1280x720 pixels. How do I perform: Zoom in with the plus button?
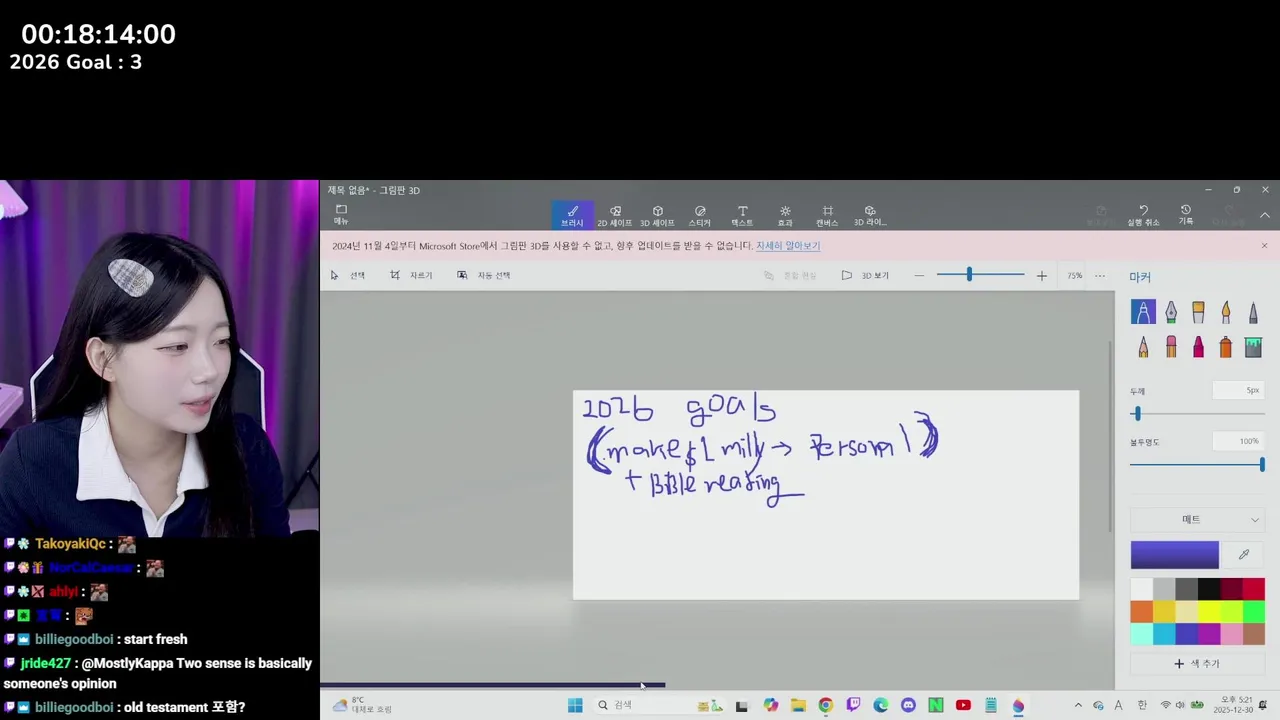(1041, 275)
